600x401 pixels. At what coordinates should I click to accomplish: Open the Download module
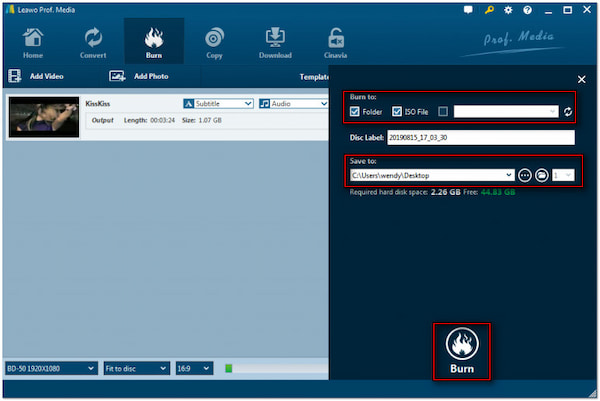tap(275, 42)
